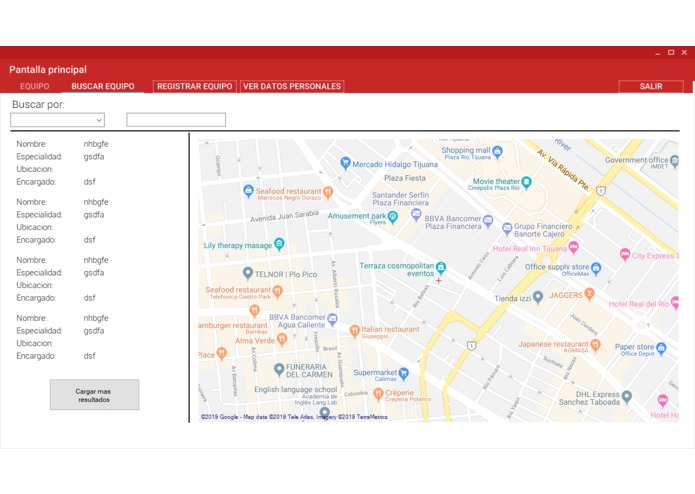Click Alma Verde restaurant pin
The height and width of the screenshot is (494, 695).
pyautogui.click(x=282, y=339)
